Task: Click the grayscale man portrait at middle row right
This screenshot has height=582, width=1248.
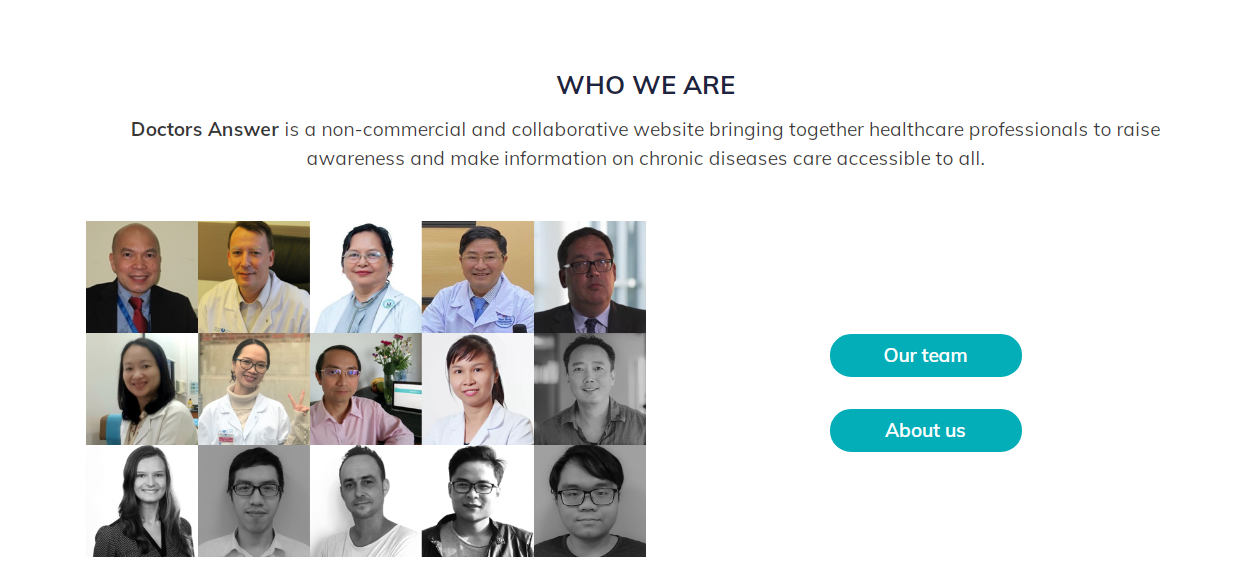Action: pyautogui.click(x=590, y=389)
